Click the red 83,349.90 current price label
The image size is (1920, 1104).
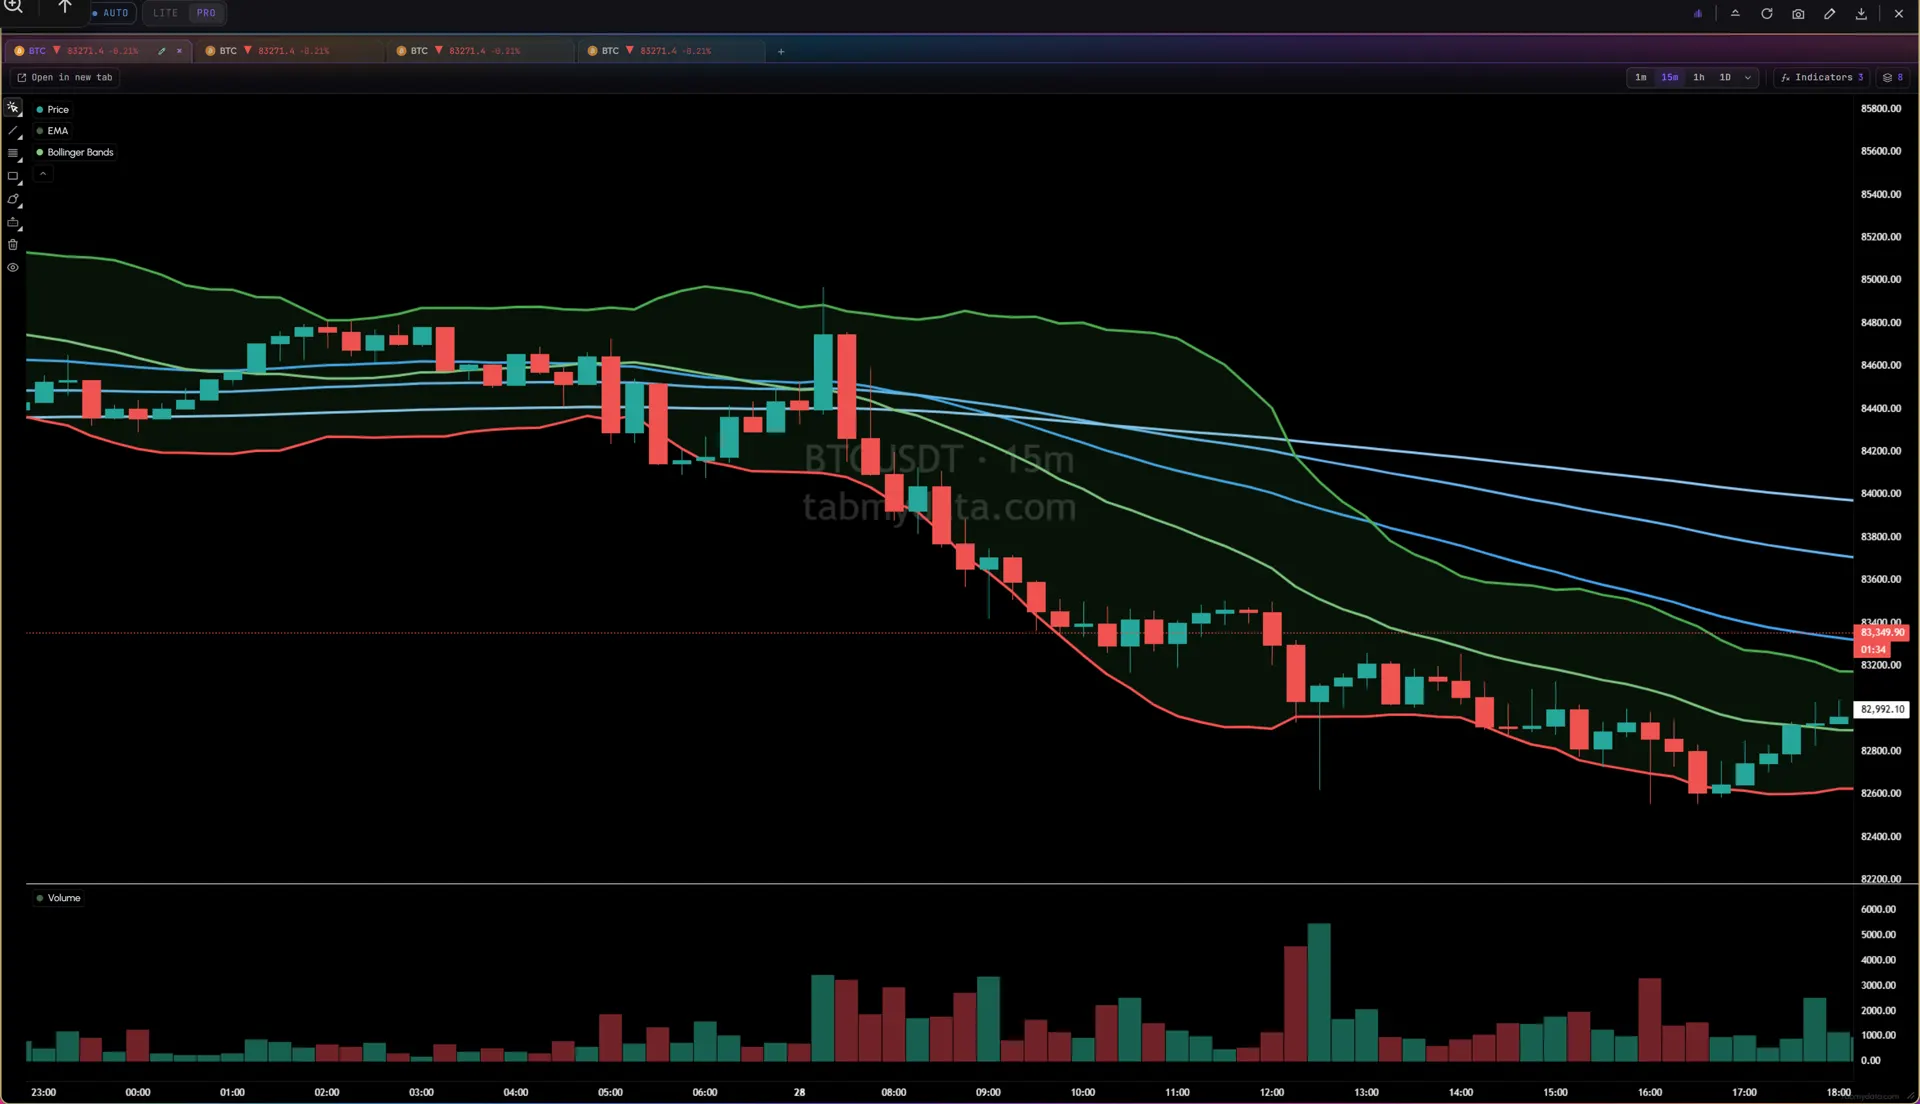coord(1882,633)
